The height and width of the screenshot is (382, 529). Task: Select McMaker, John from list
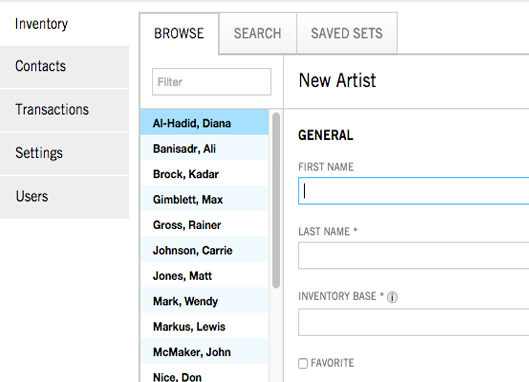pos(204,352)
